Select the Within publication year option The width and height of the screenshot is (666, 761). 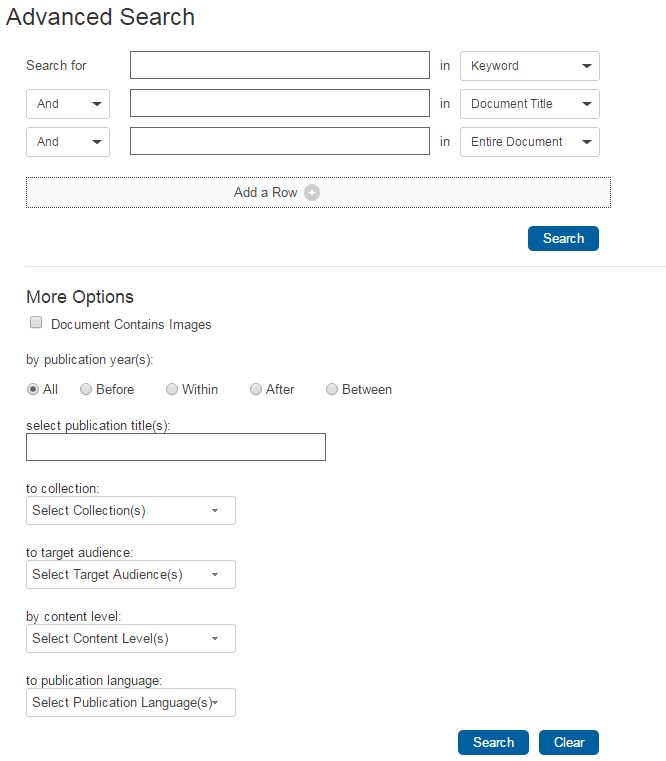tap(172, 389)
